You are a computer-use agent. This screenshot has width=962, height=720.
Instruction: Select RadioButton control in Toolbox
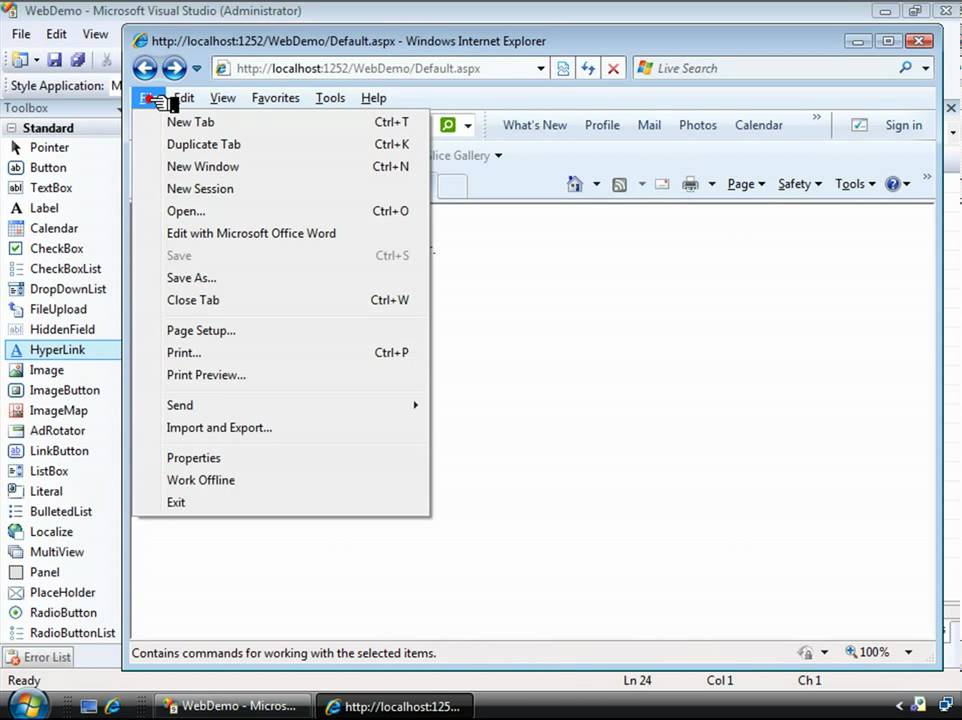(x=63, y=613)
